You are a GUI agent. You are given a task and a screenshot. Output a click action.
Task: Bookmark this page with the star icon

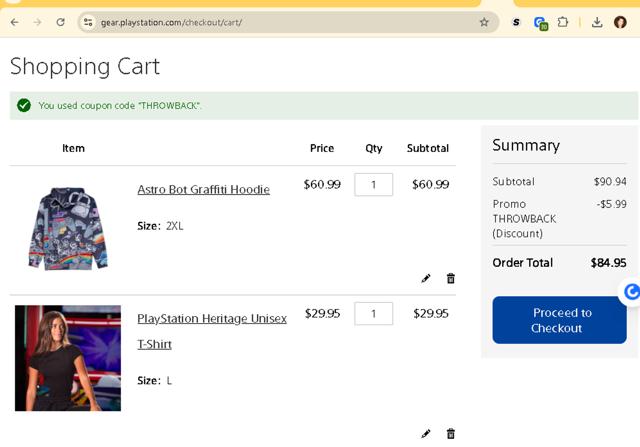point(484,22)
